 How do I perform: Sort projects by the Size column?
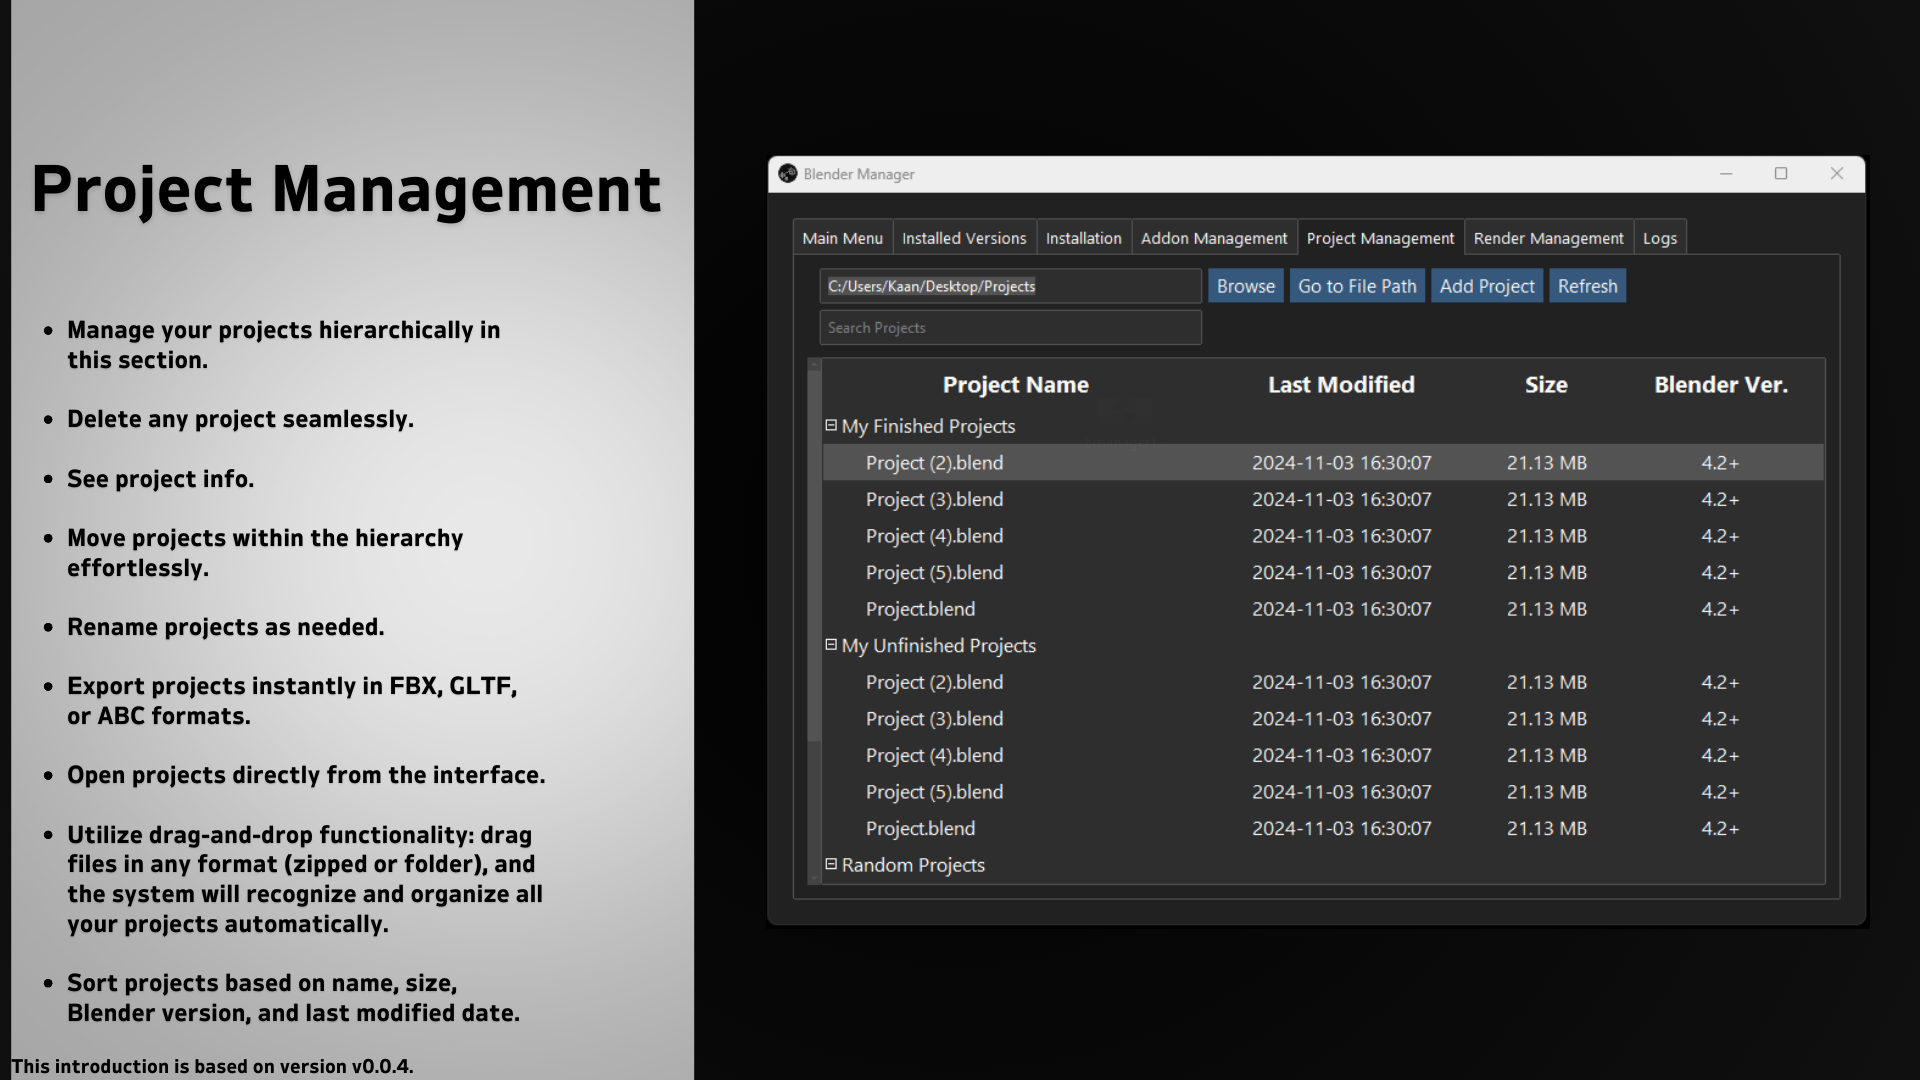pos(1545,385)
